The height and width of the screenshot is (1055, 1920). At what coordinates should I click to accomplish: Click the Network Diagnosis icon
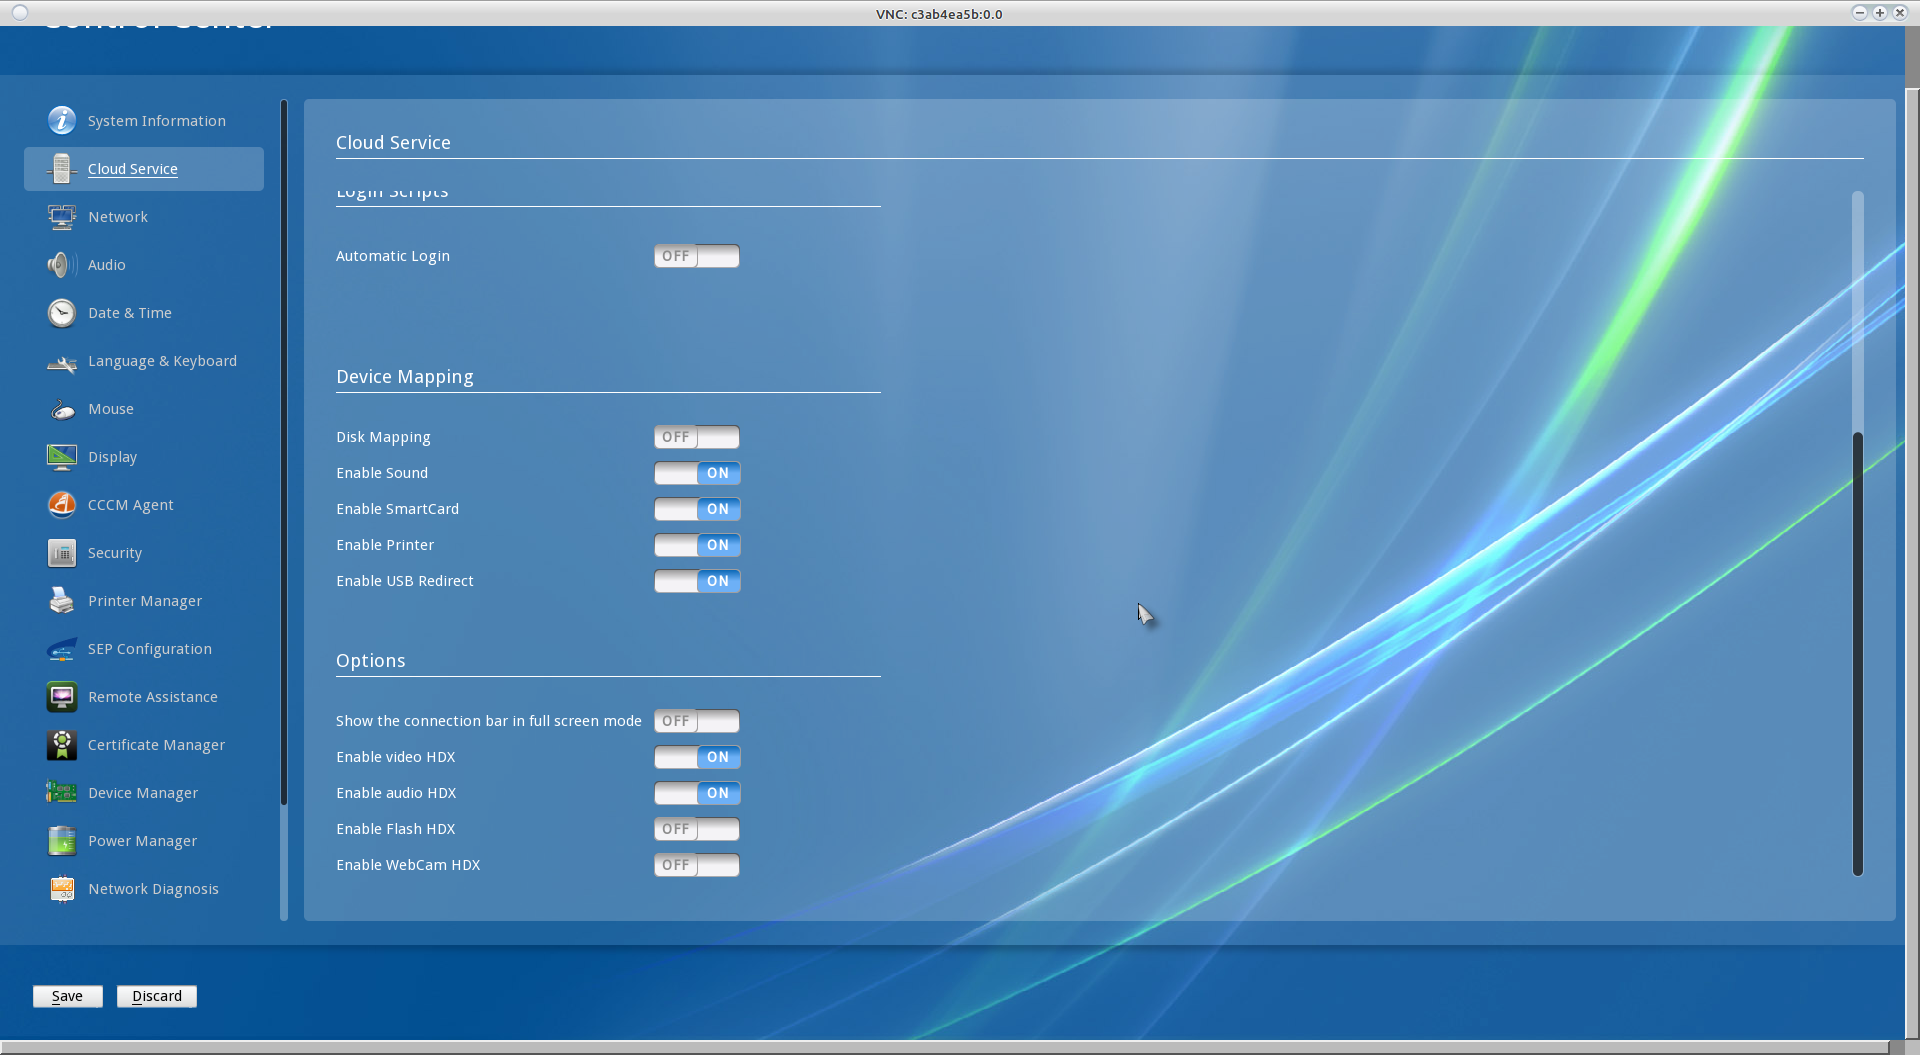(62, 889)
